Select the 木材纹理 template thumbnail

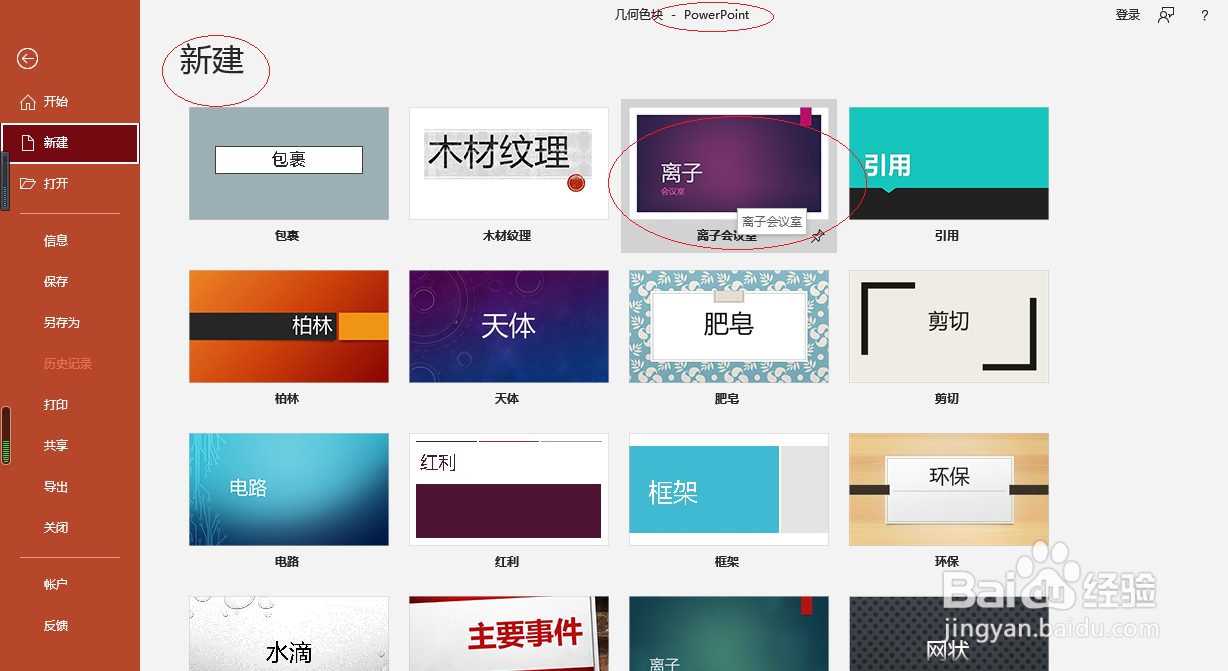click(x=509, y=163)
